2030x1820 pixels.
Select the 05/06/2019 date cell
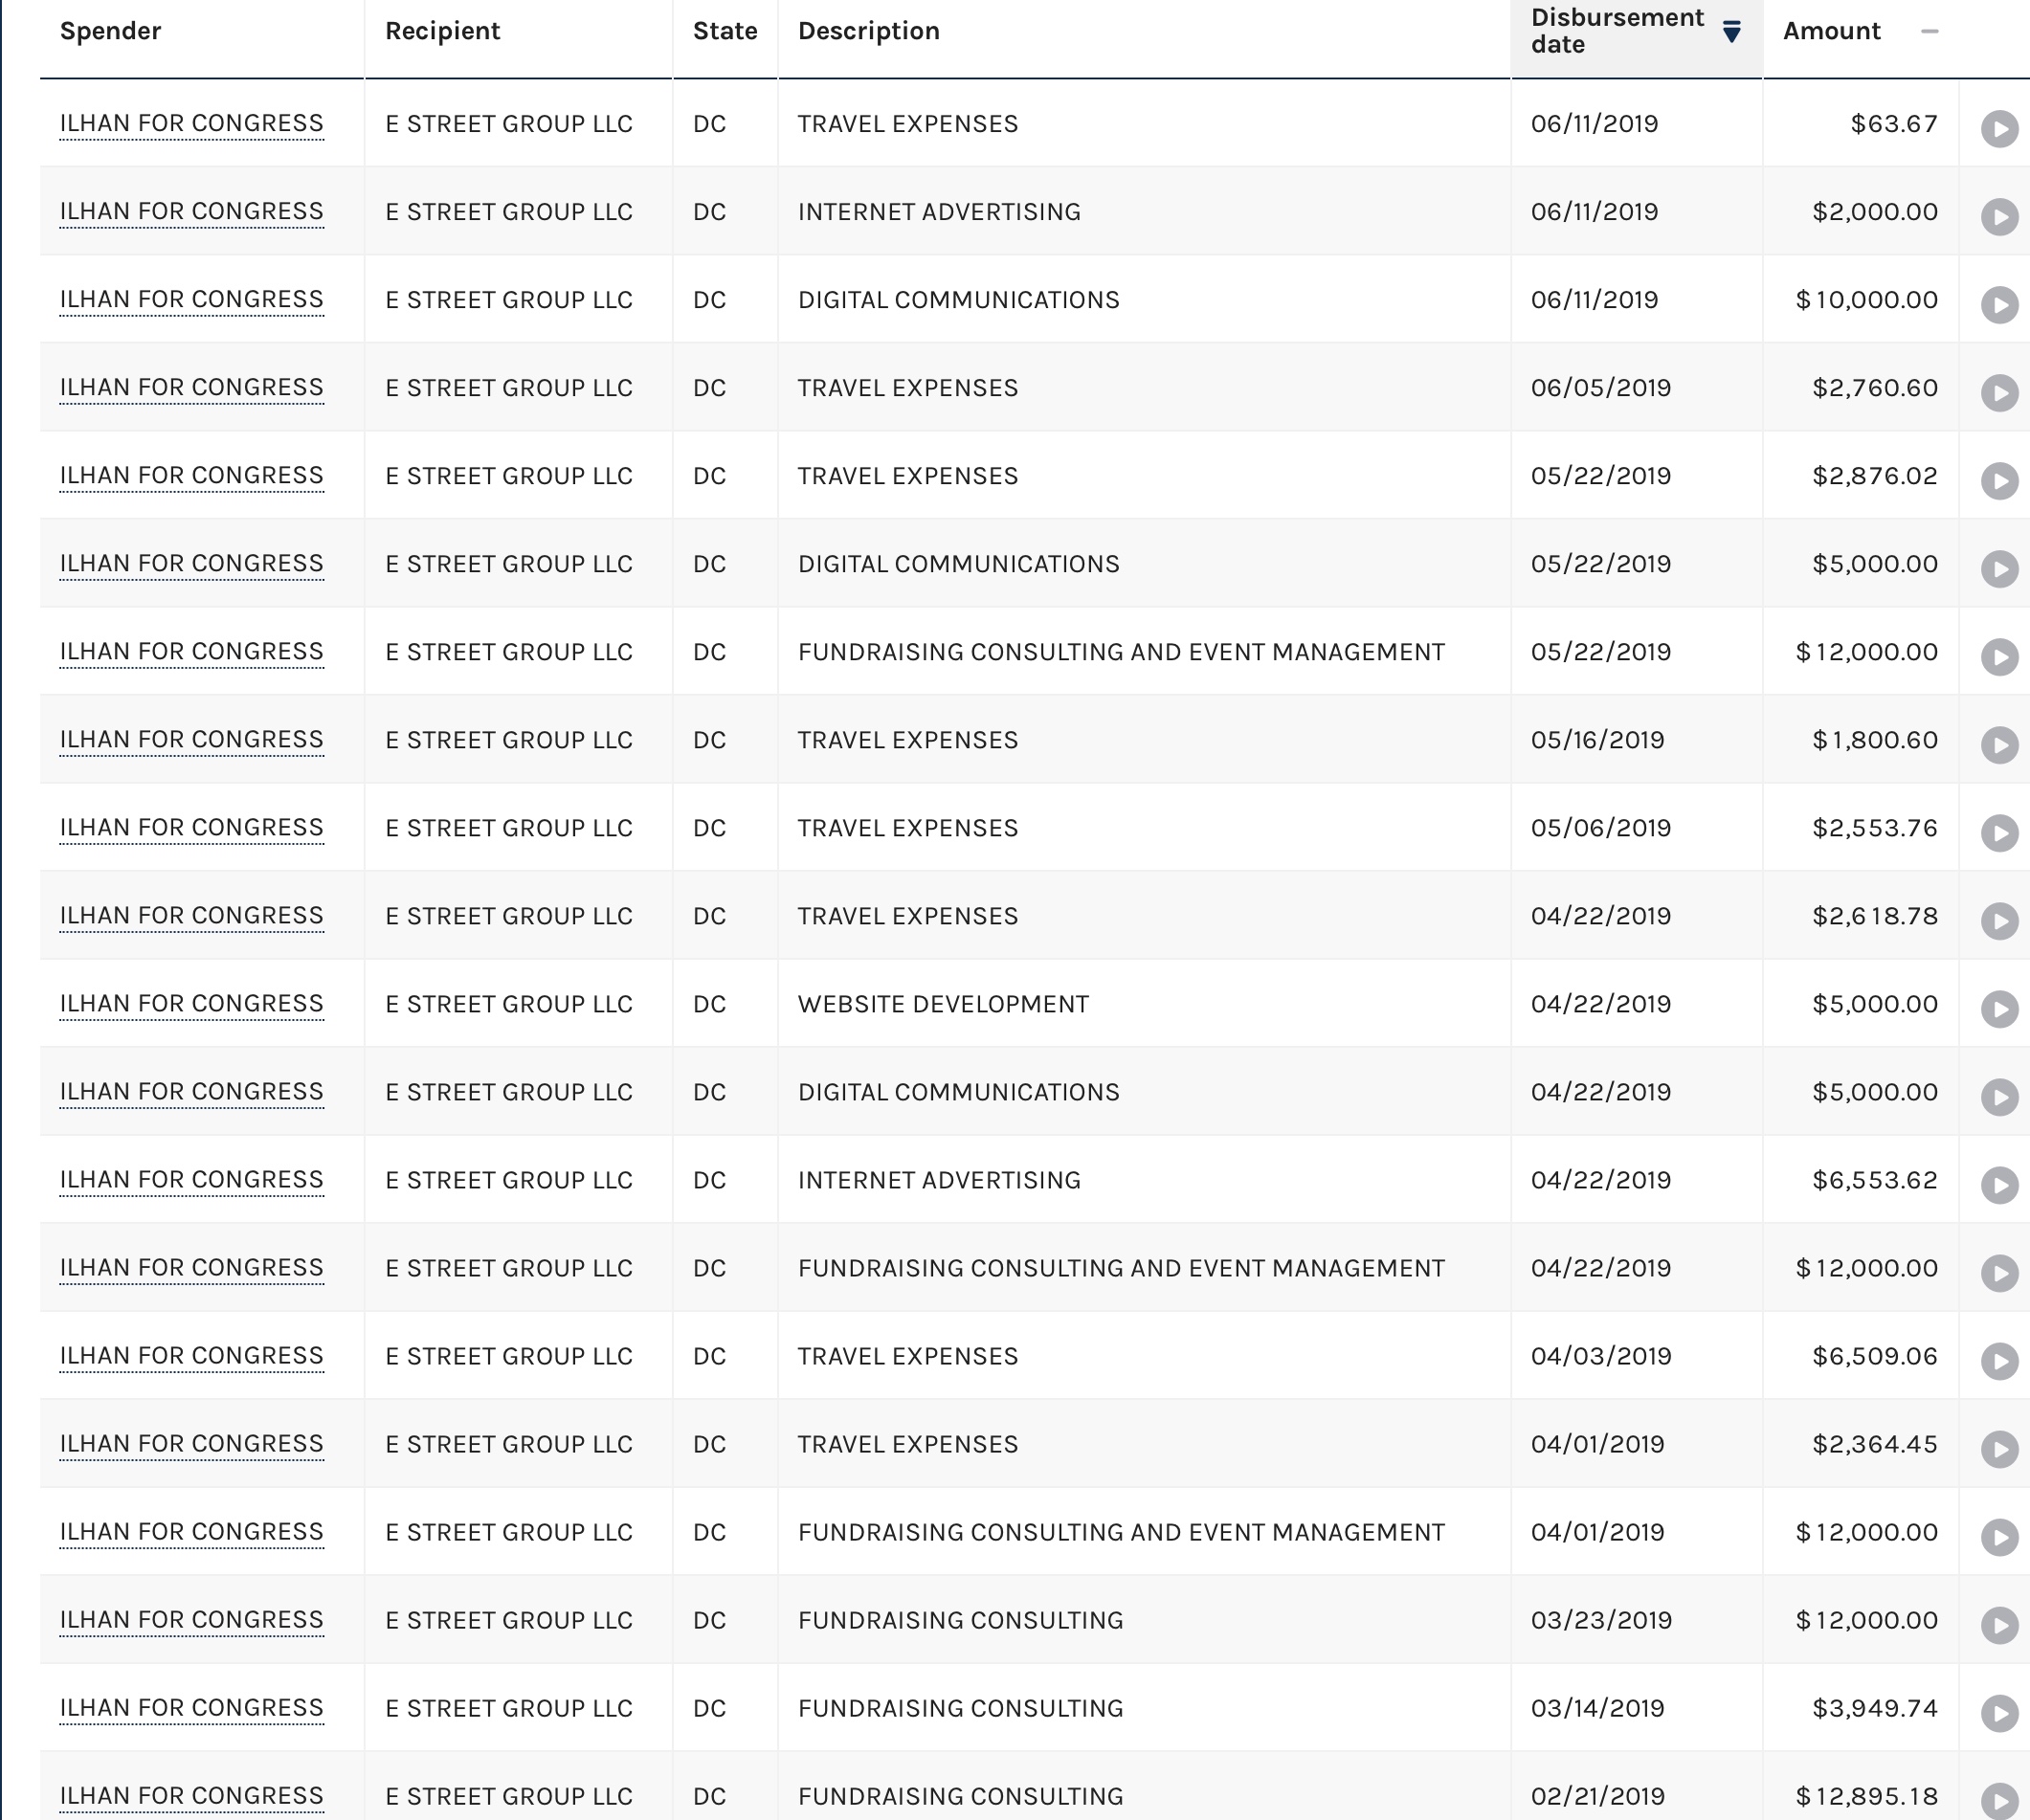pos(1600,828)
